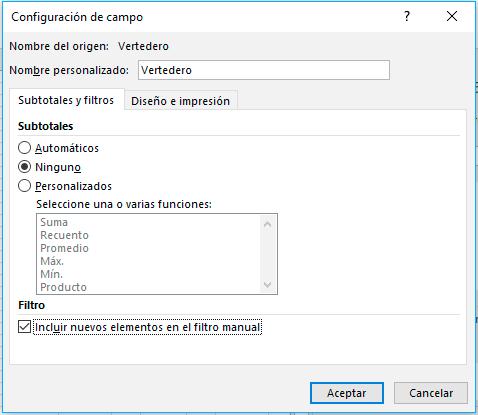
Task: Click the list scroll down arrow
Action: (x=267, y=285)
